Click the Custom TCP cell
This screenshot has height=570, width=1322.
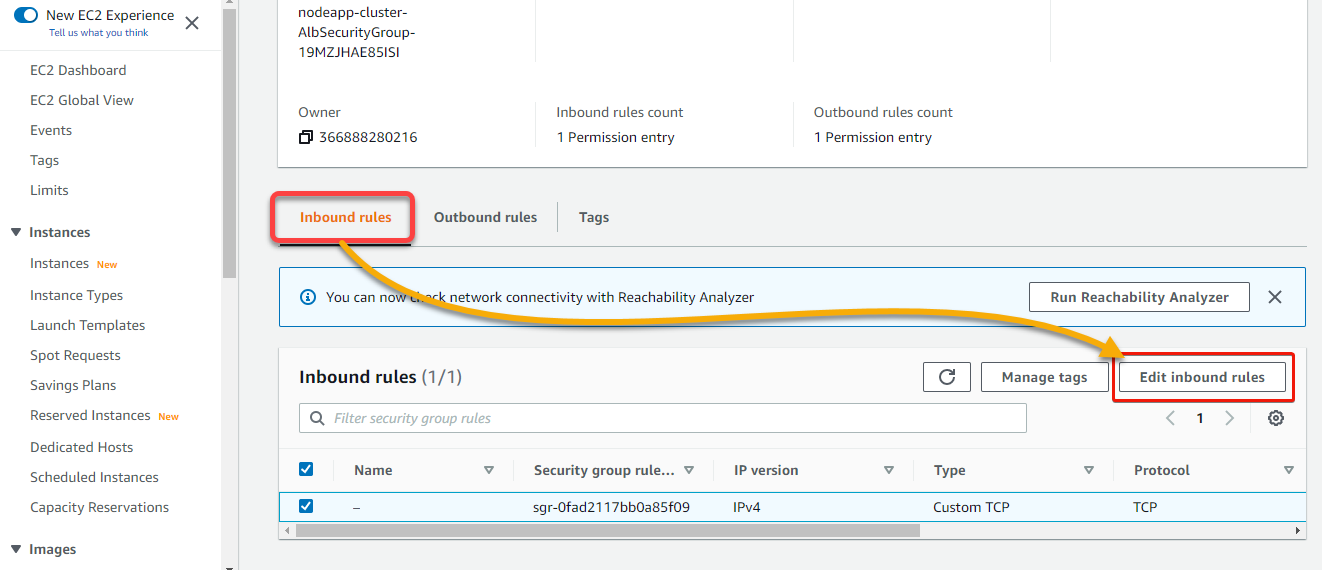971,507
